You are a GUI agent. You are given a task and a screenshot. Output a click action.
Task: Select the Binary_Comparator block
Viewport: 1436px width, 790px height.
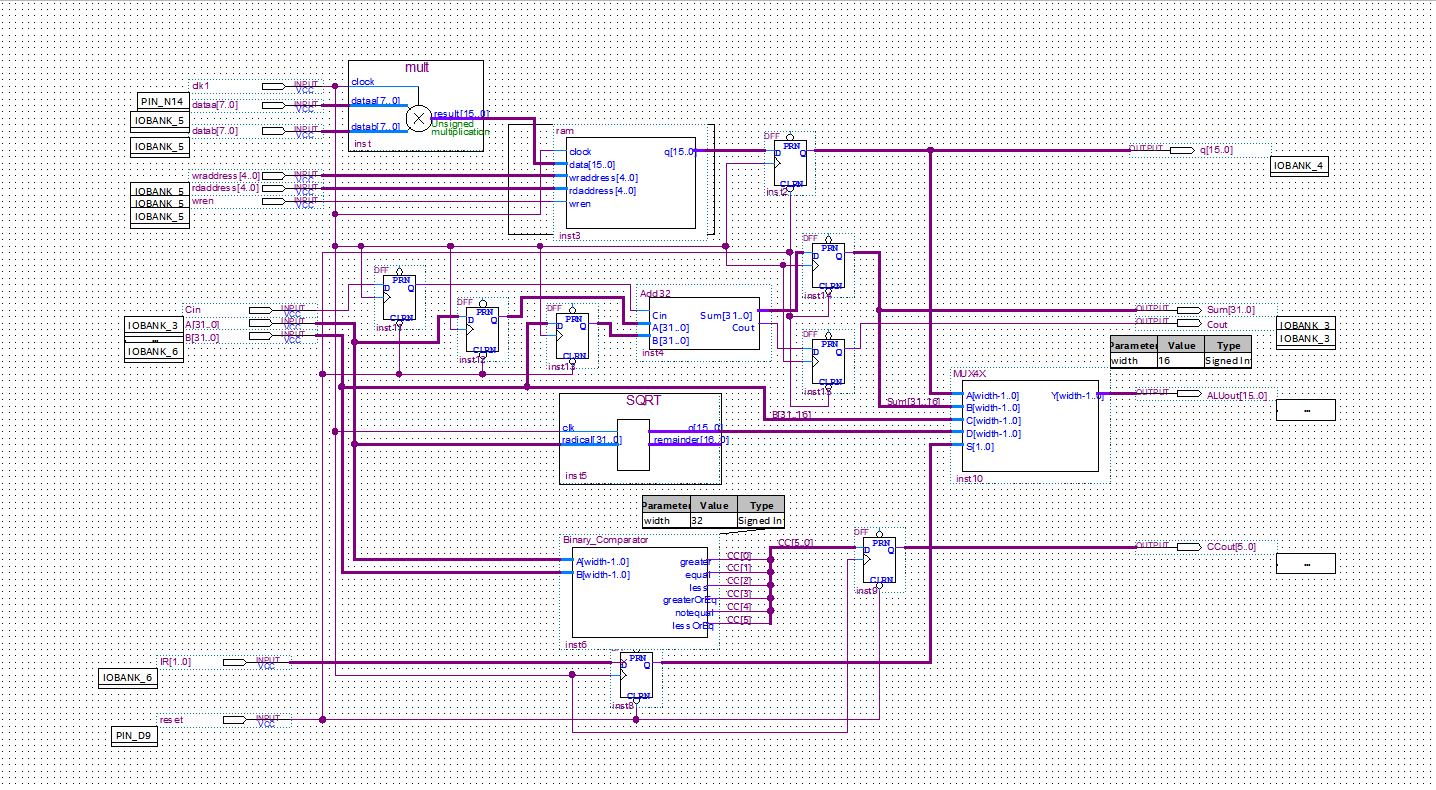[x=640, y=590]
